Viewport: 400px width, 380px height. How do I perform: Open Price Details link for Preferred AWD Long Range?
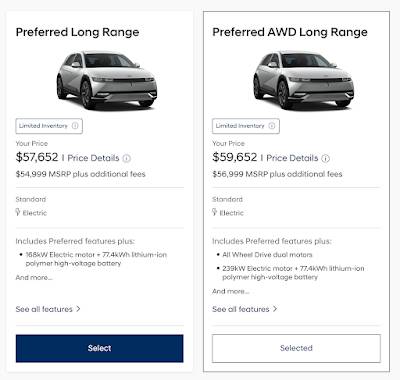click(292, 158)
